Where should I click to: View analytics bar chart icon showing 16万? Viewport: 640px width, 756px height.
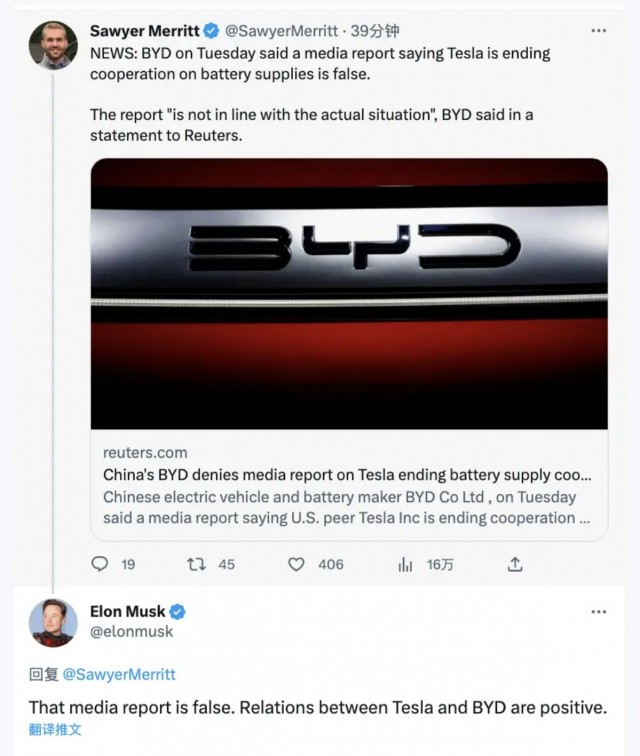coord(405,564)
